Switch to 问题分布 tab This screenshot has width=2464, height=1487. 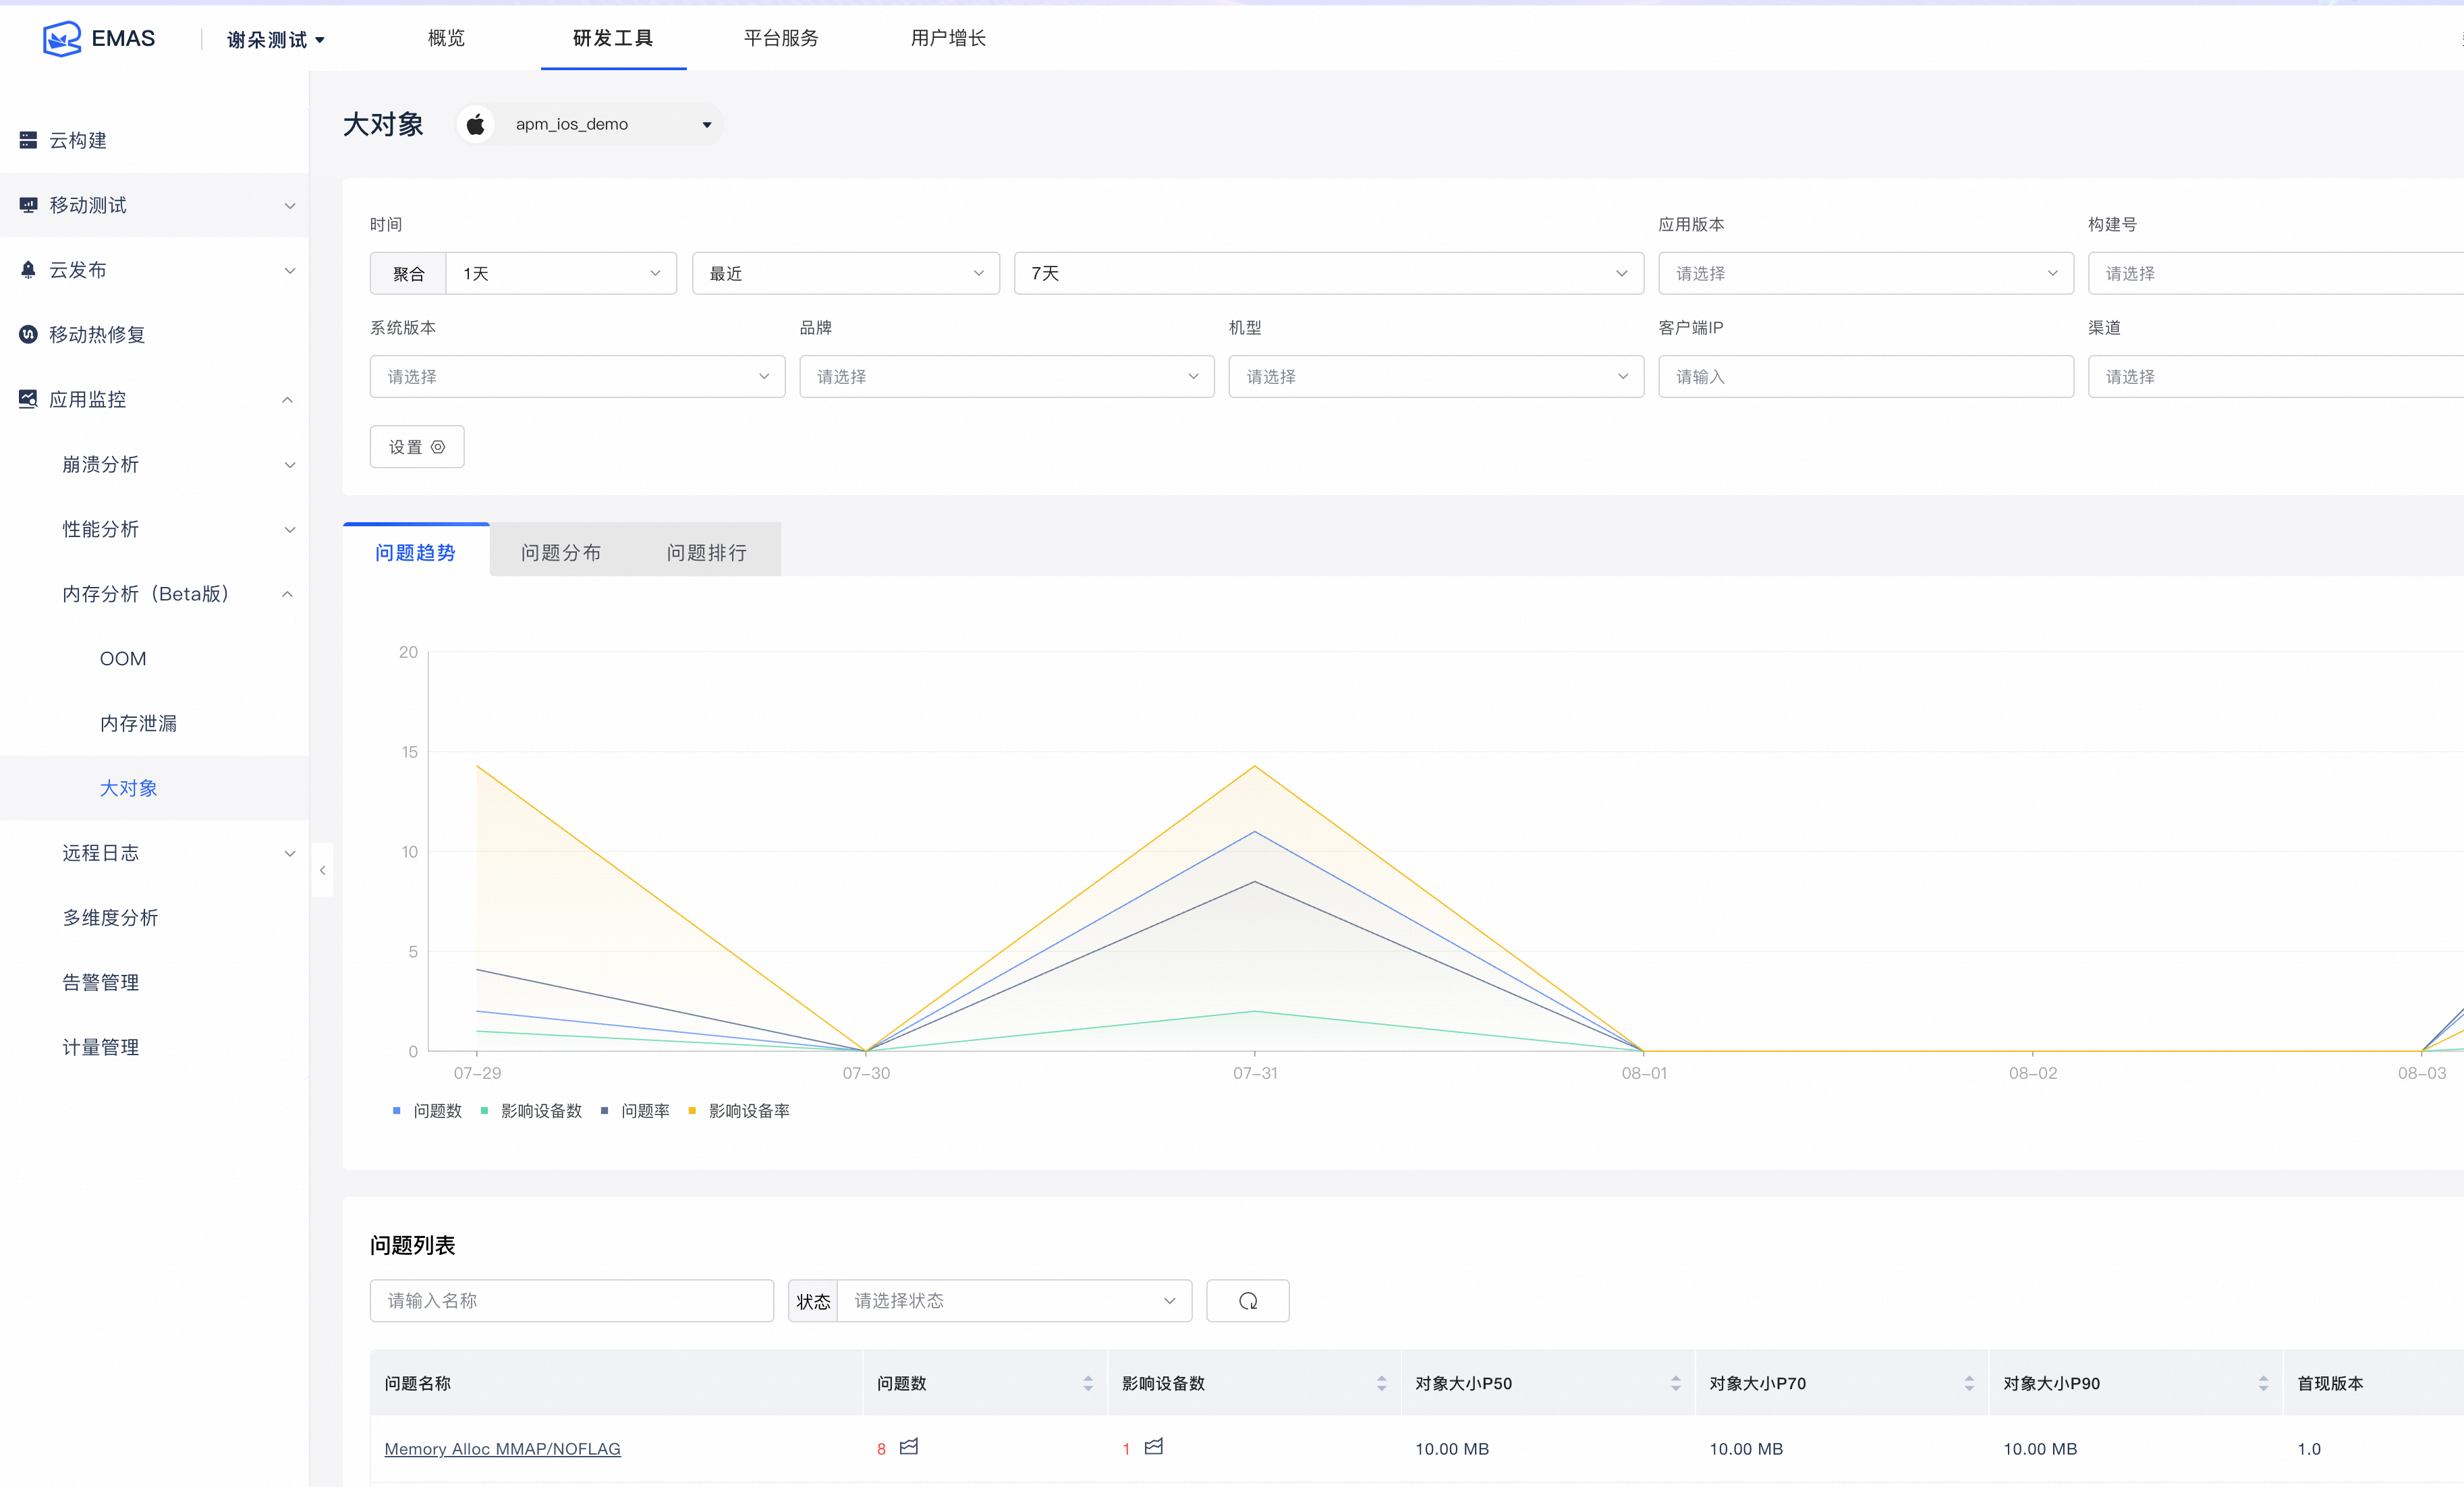(x=561, y=551)
